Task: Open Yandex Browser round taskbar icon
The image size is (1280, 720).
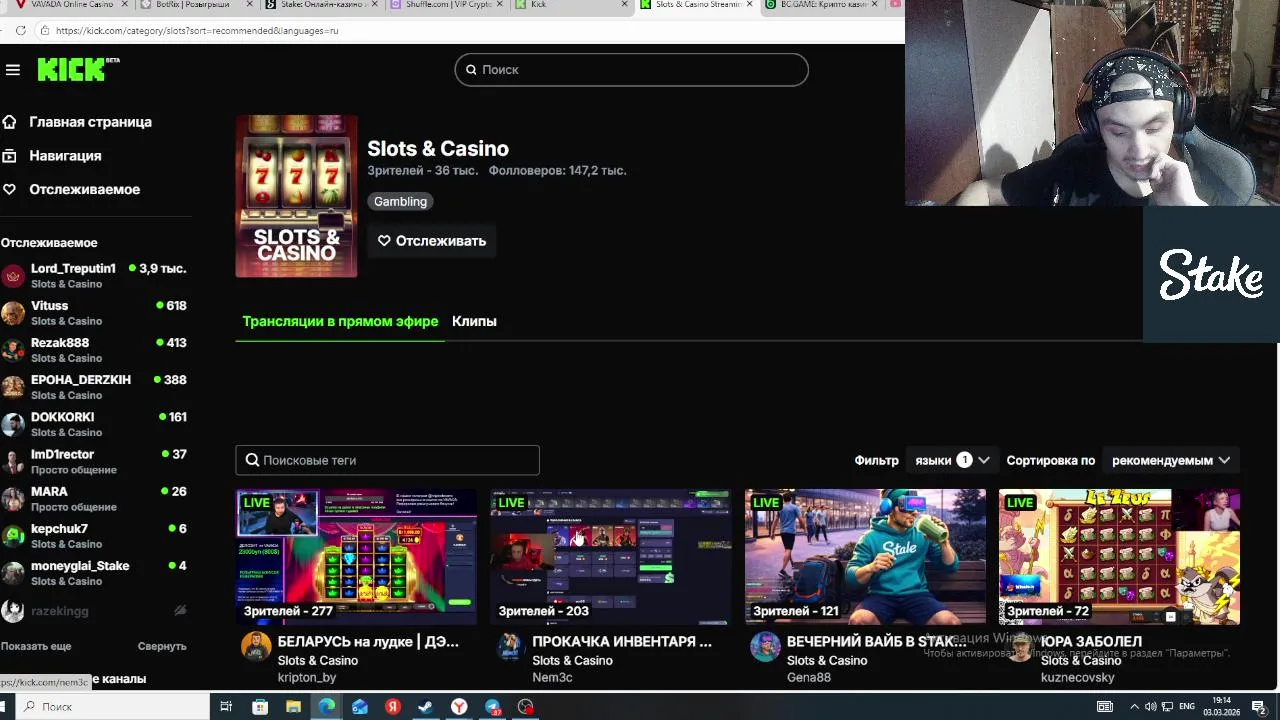Action: point(459,707)
